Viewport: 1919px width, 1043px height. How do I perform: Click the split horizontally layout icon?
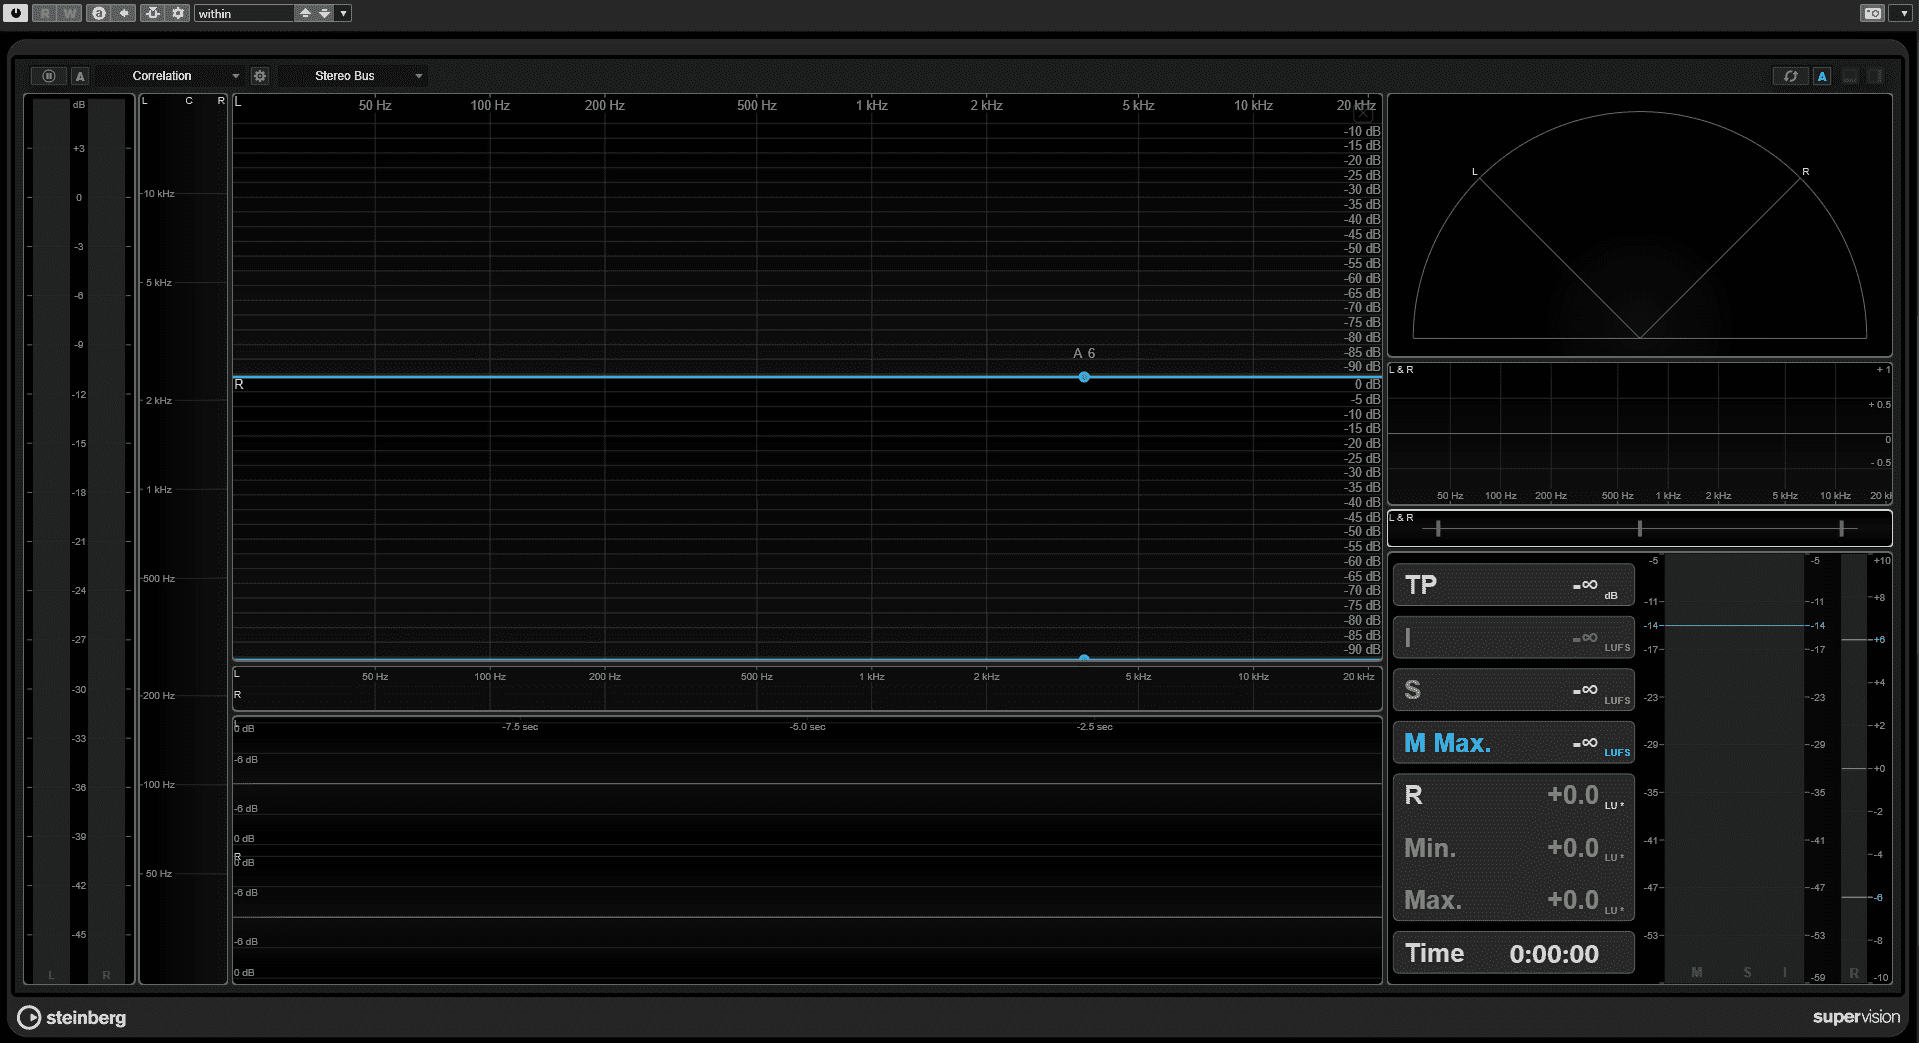click(x=1850, y=76)
